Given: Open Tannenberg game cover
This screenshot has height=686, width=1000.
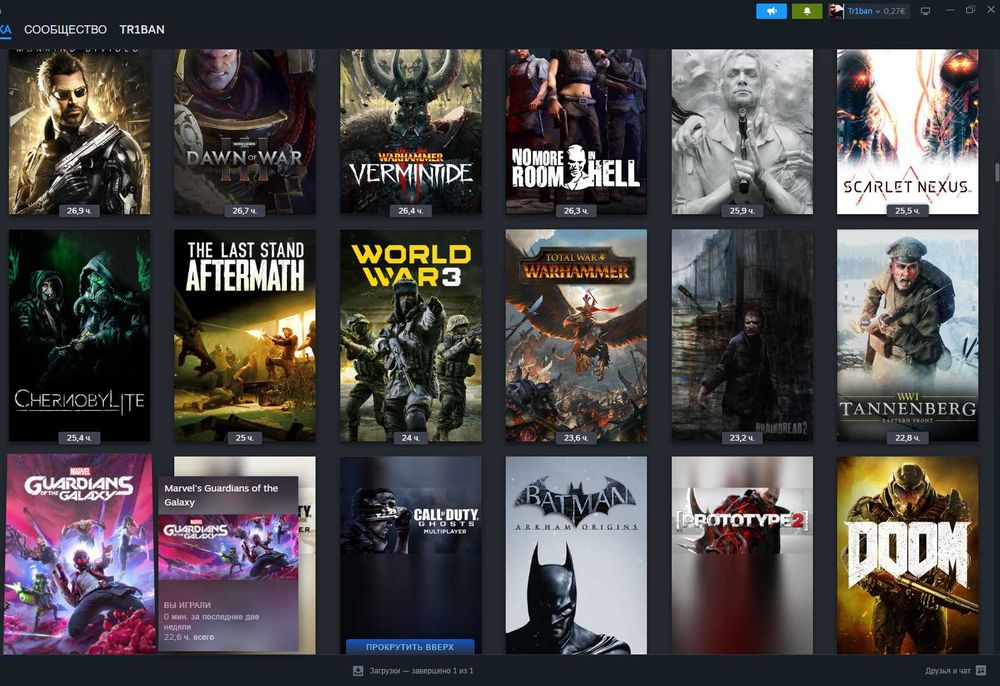Looking at the screenshot, I should (x=908, y=335).
